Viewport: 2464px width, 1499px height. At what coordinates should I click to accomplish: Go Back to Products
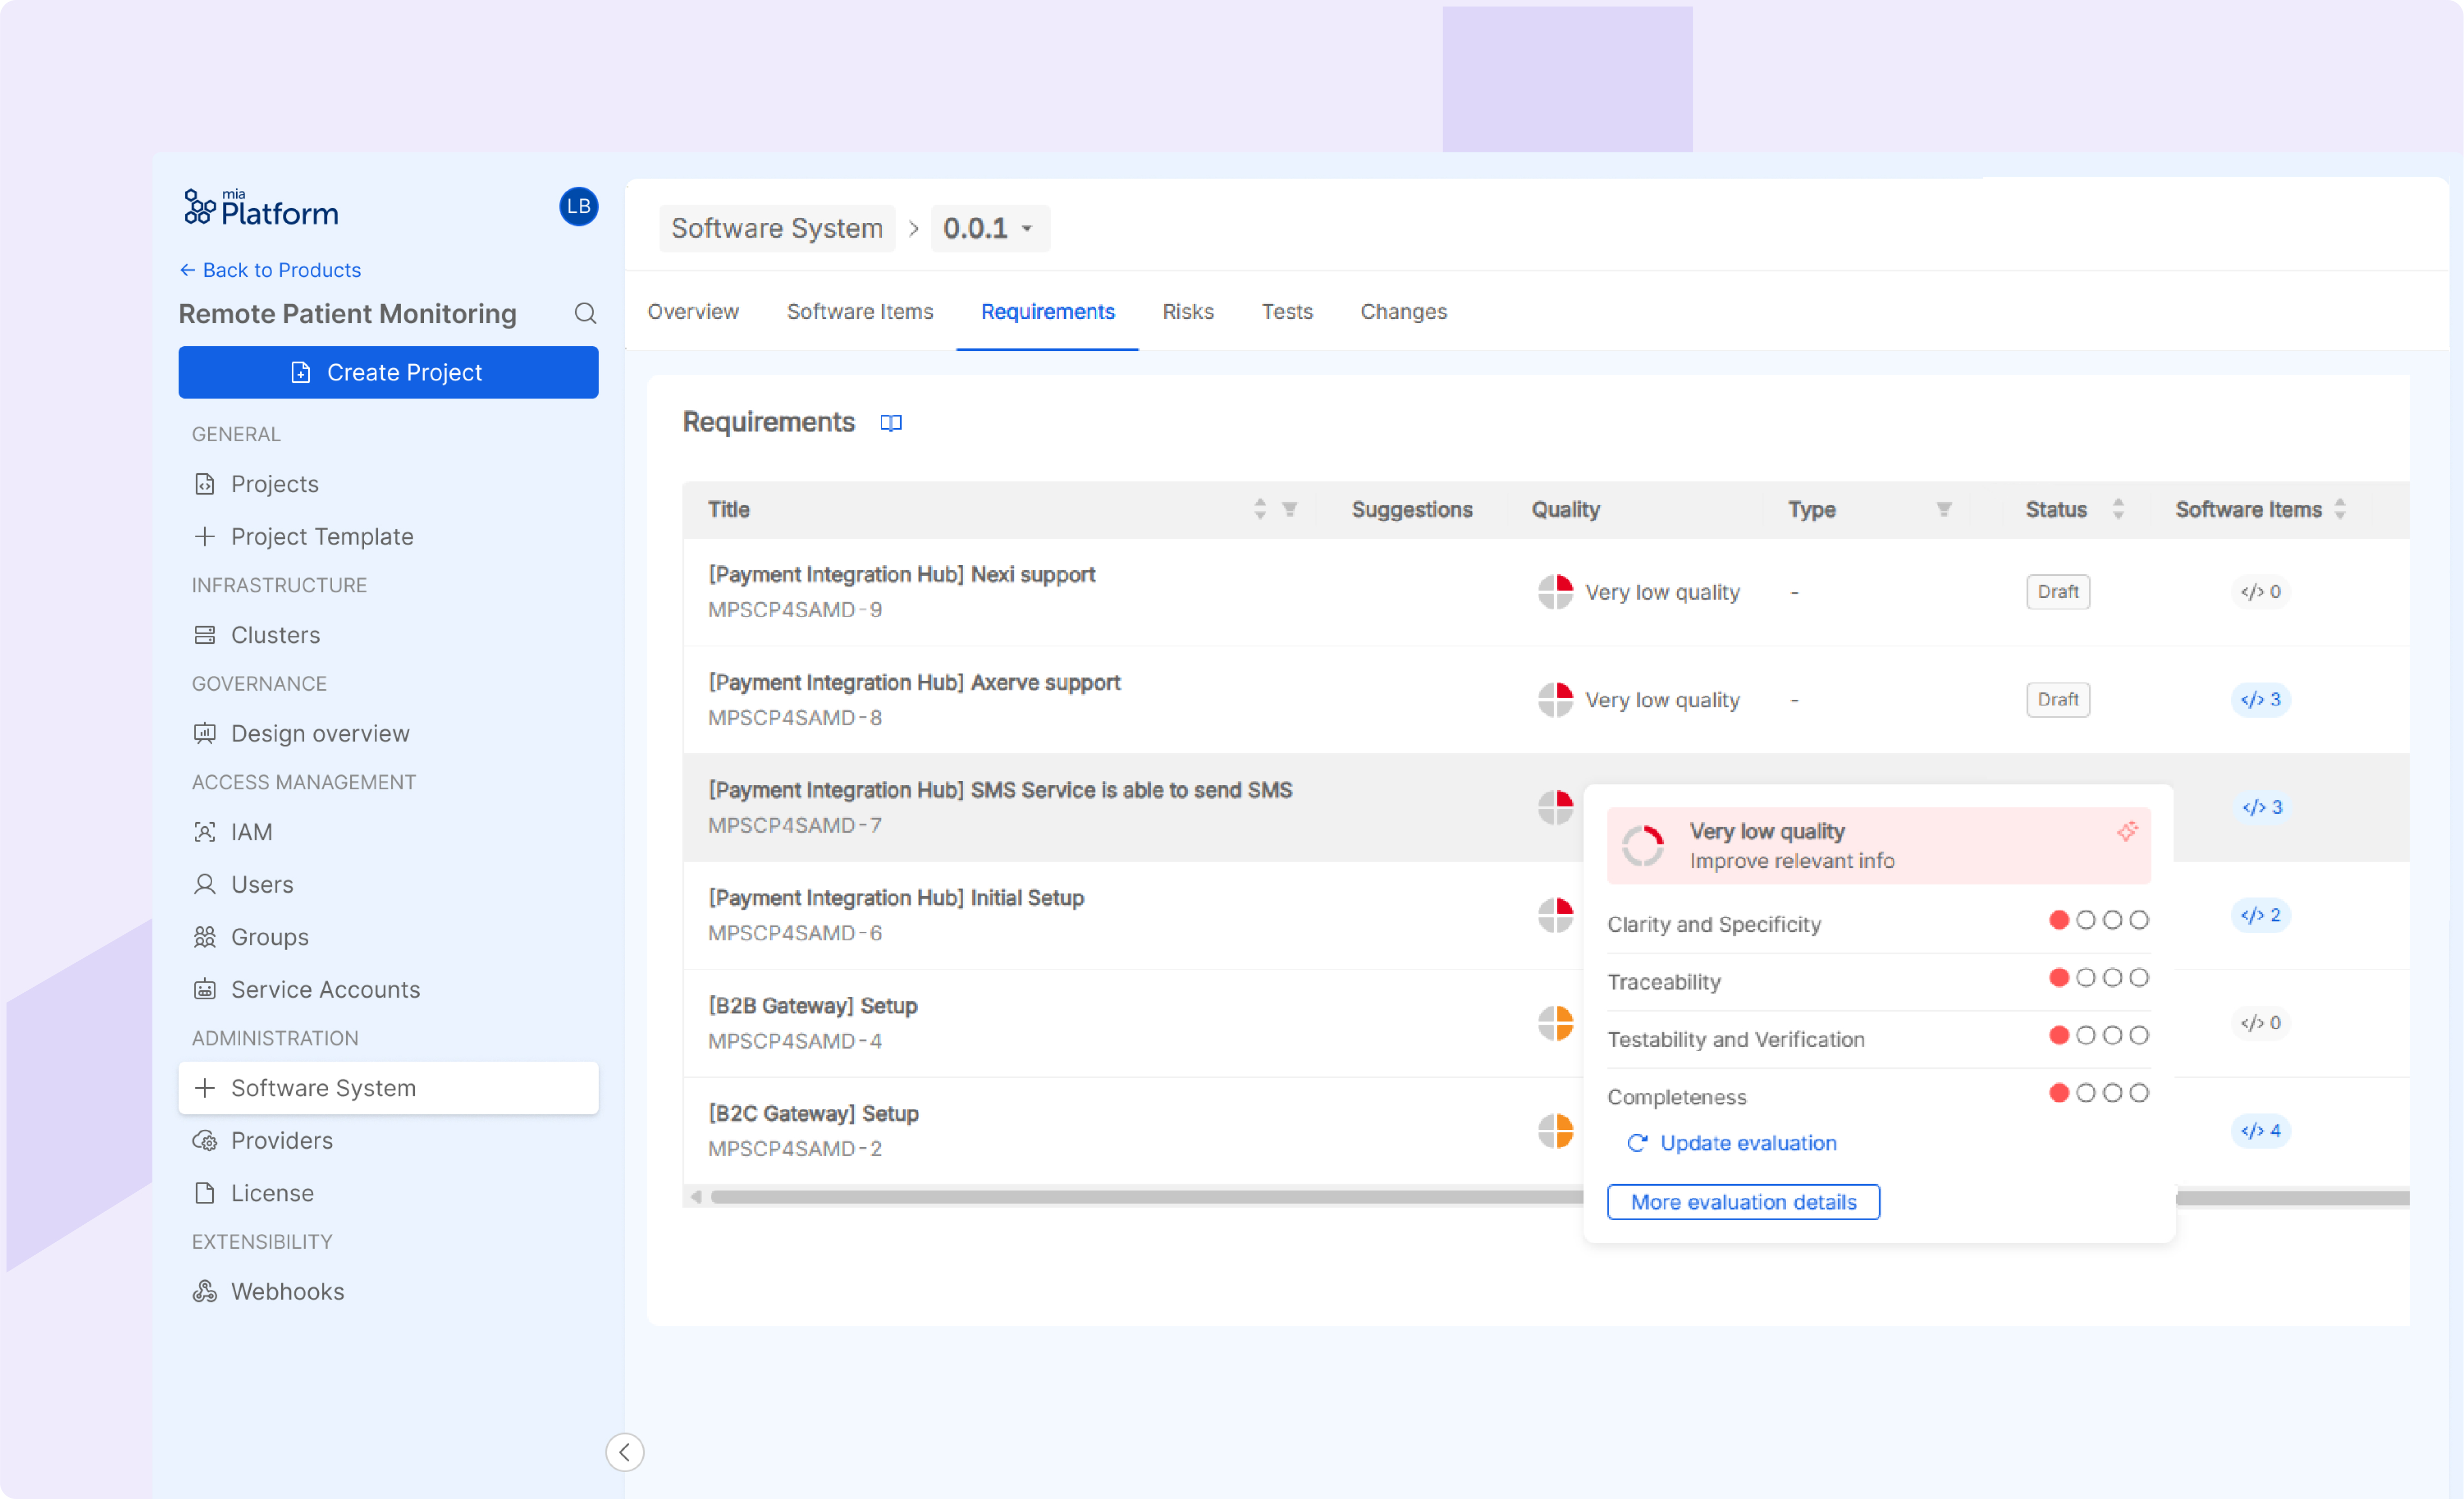pos(270,270)
